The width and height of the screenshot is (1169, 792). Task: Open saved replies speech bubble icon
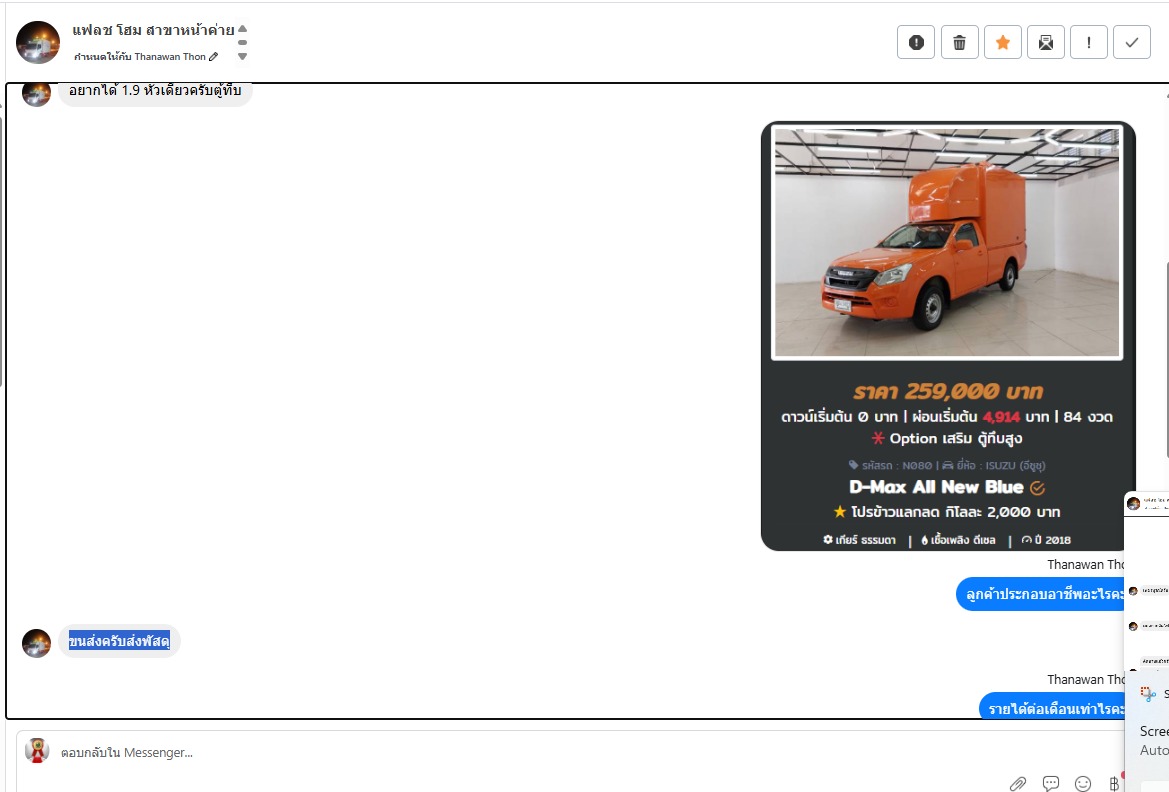coord(1050,783)
